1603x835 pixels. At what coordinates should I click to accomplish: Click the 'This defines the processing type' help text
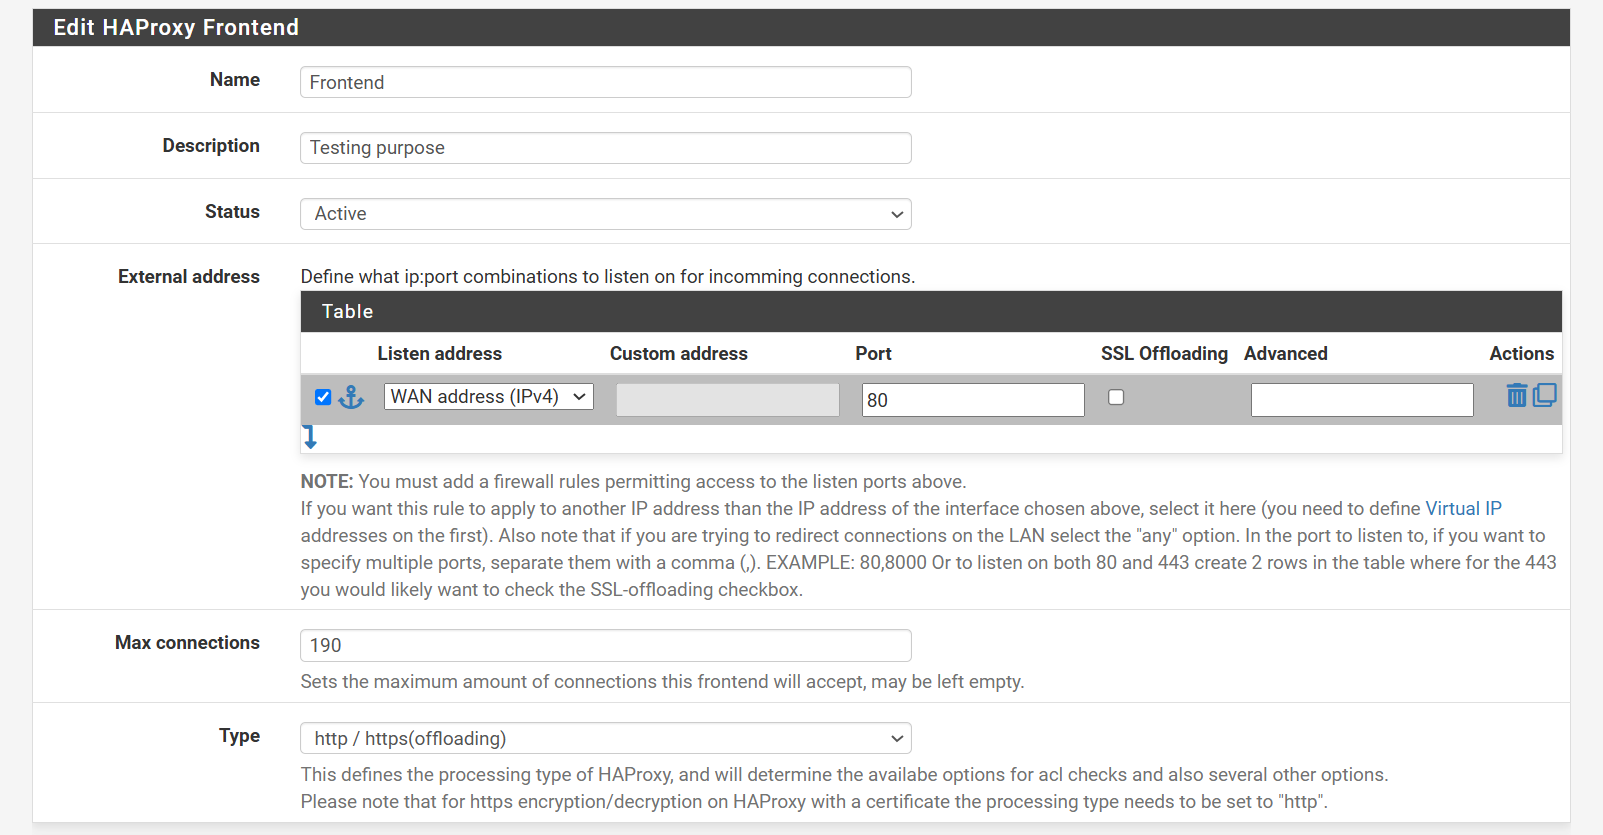click(844, 775)
